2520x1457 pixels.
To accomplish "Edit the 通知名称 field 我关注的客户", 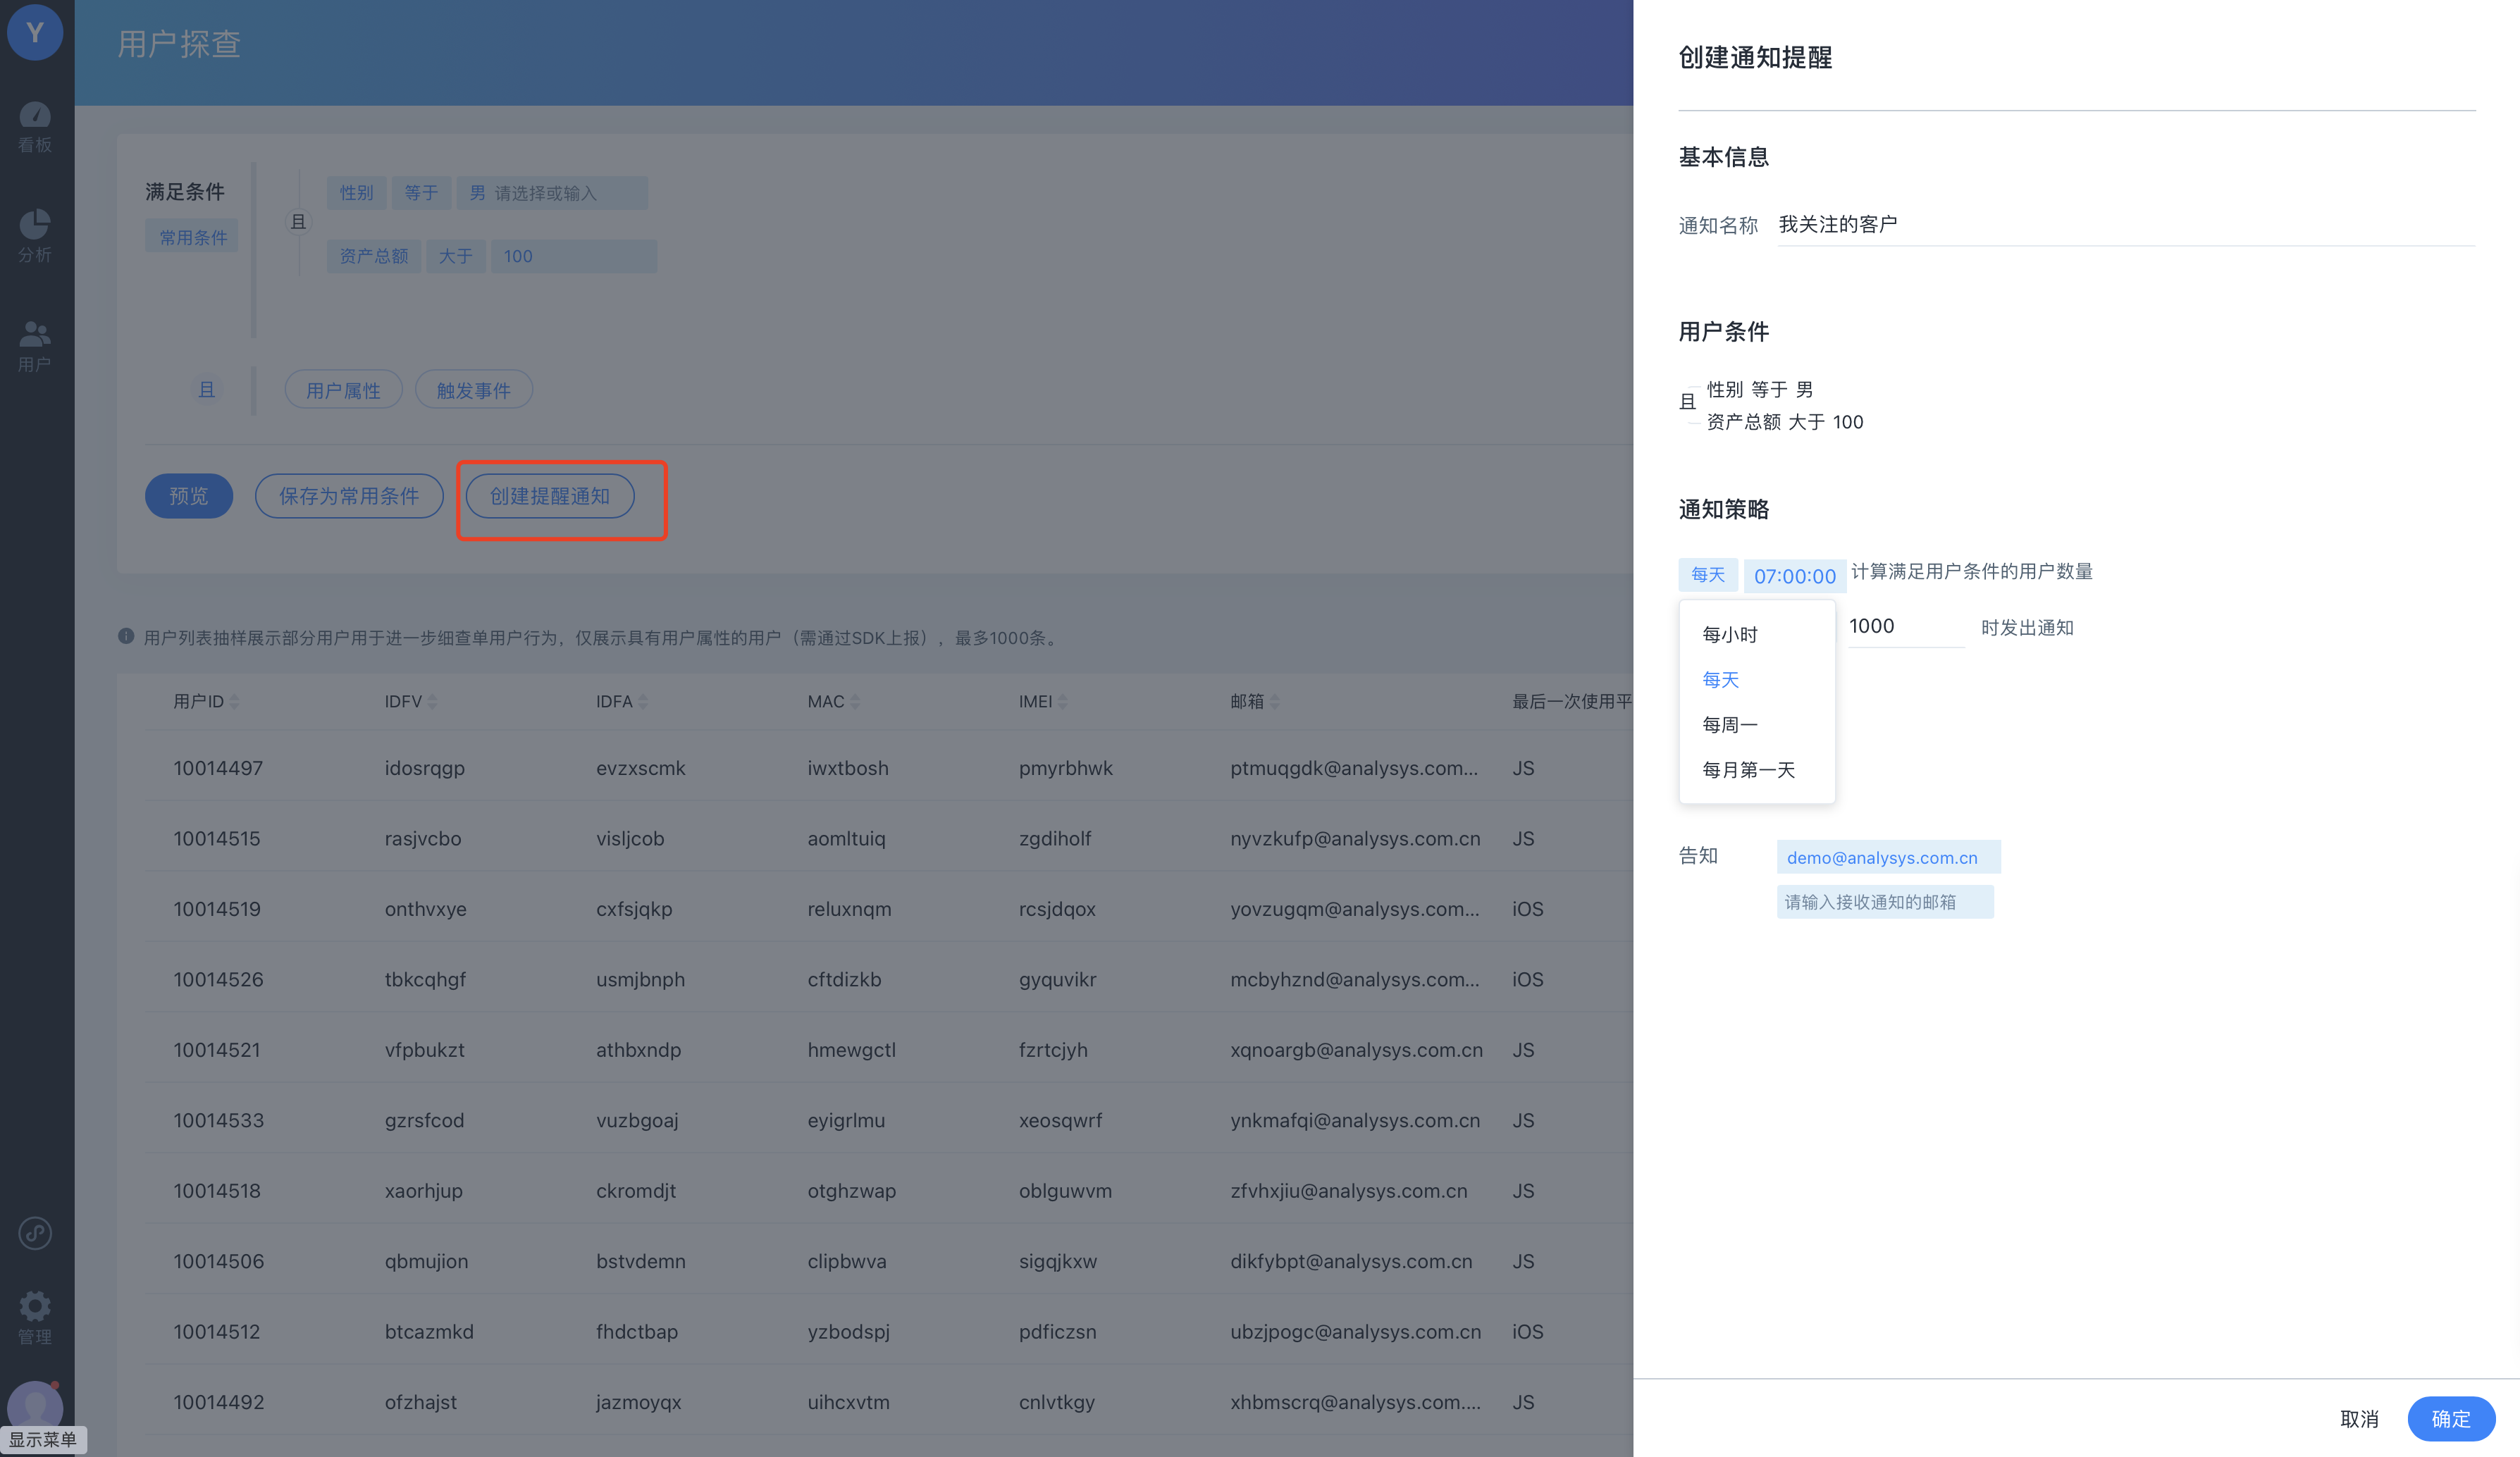I will coord(2126,224).
